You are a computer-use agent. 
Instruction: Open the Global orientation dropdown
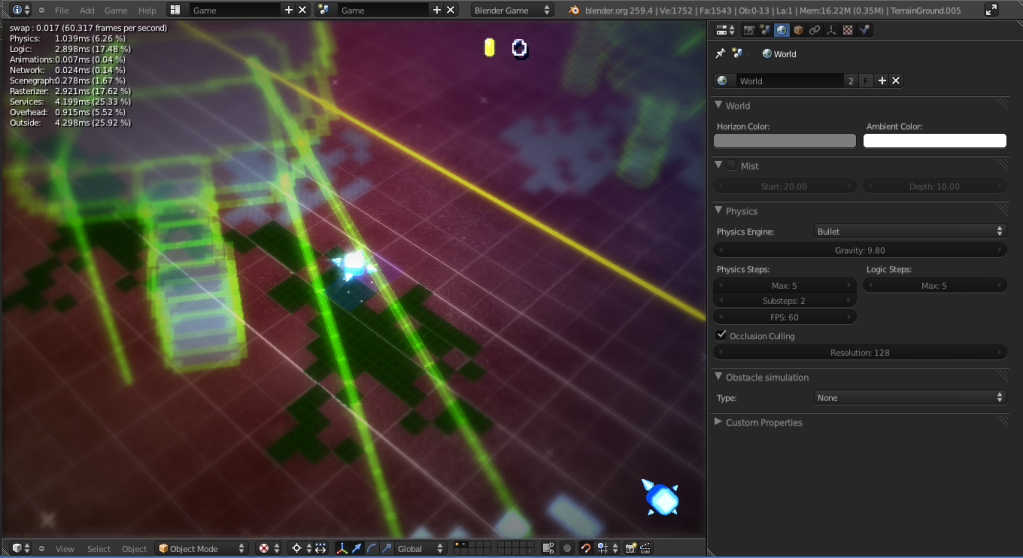[x=420, y=548]
